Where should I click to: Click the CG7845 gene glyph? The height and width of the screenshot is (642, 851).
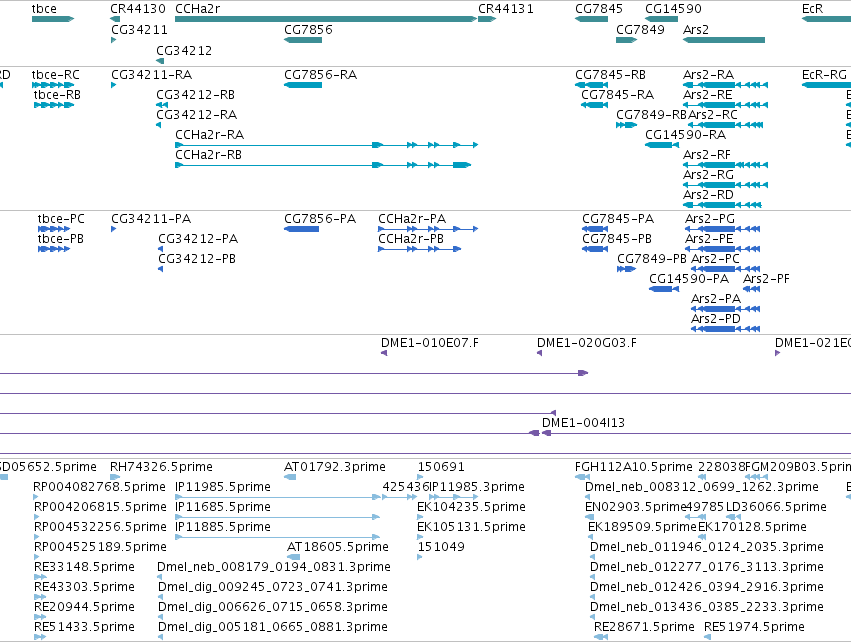(x=592, y=19)
